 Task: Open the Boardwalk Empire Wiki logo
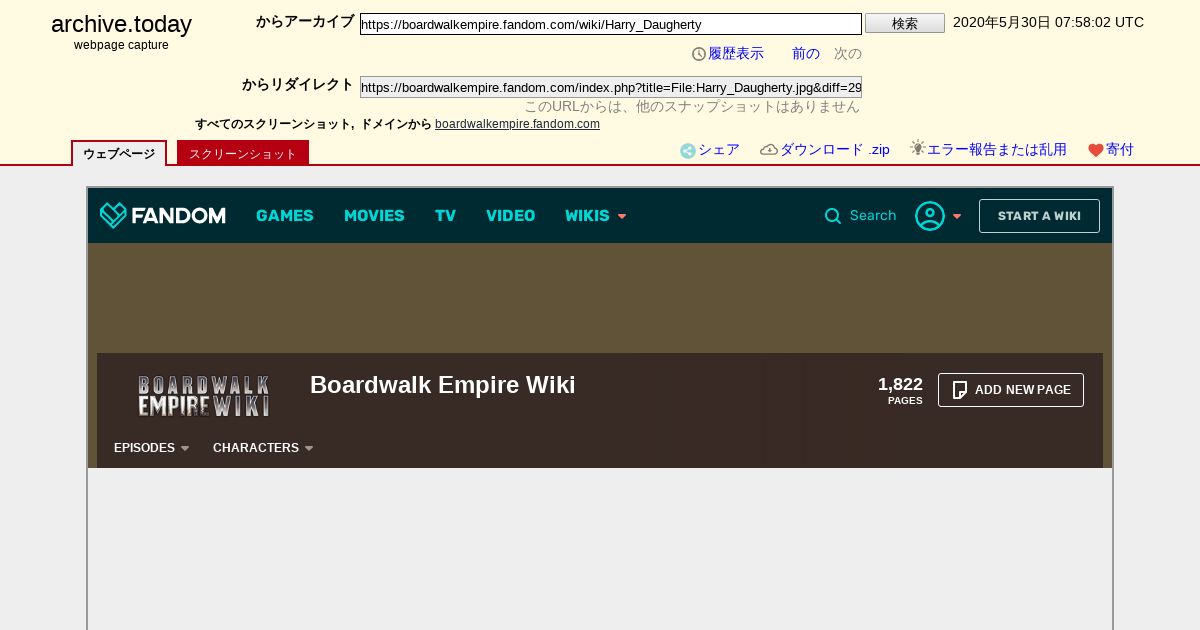[203, 396]
